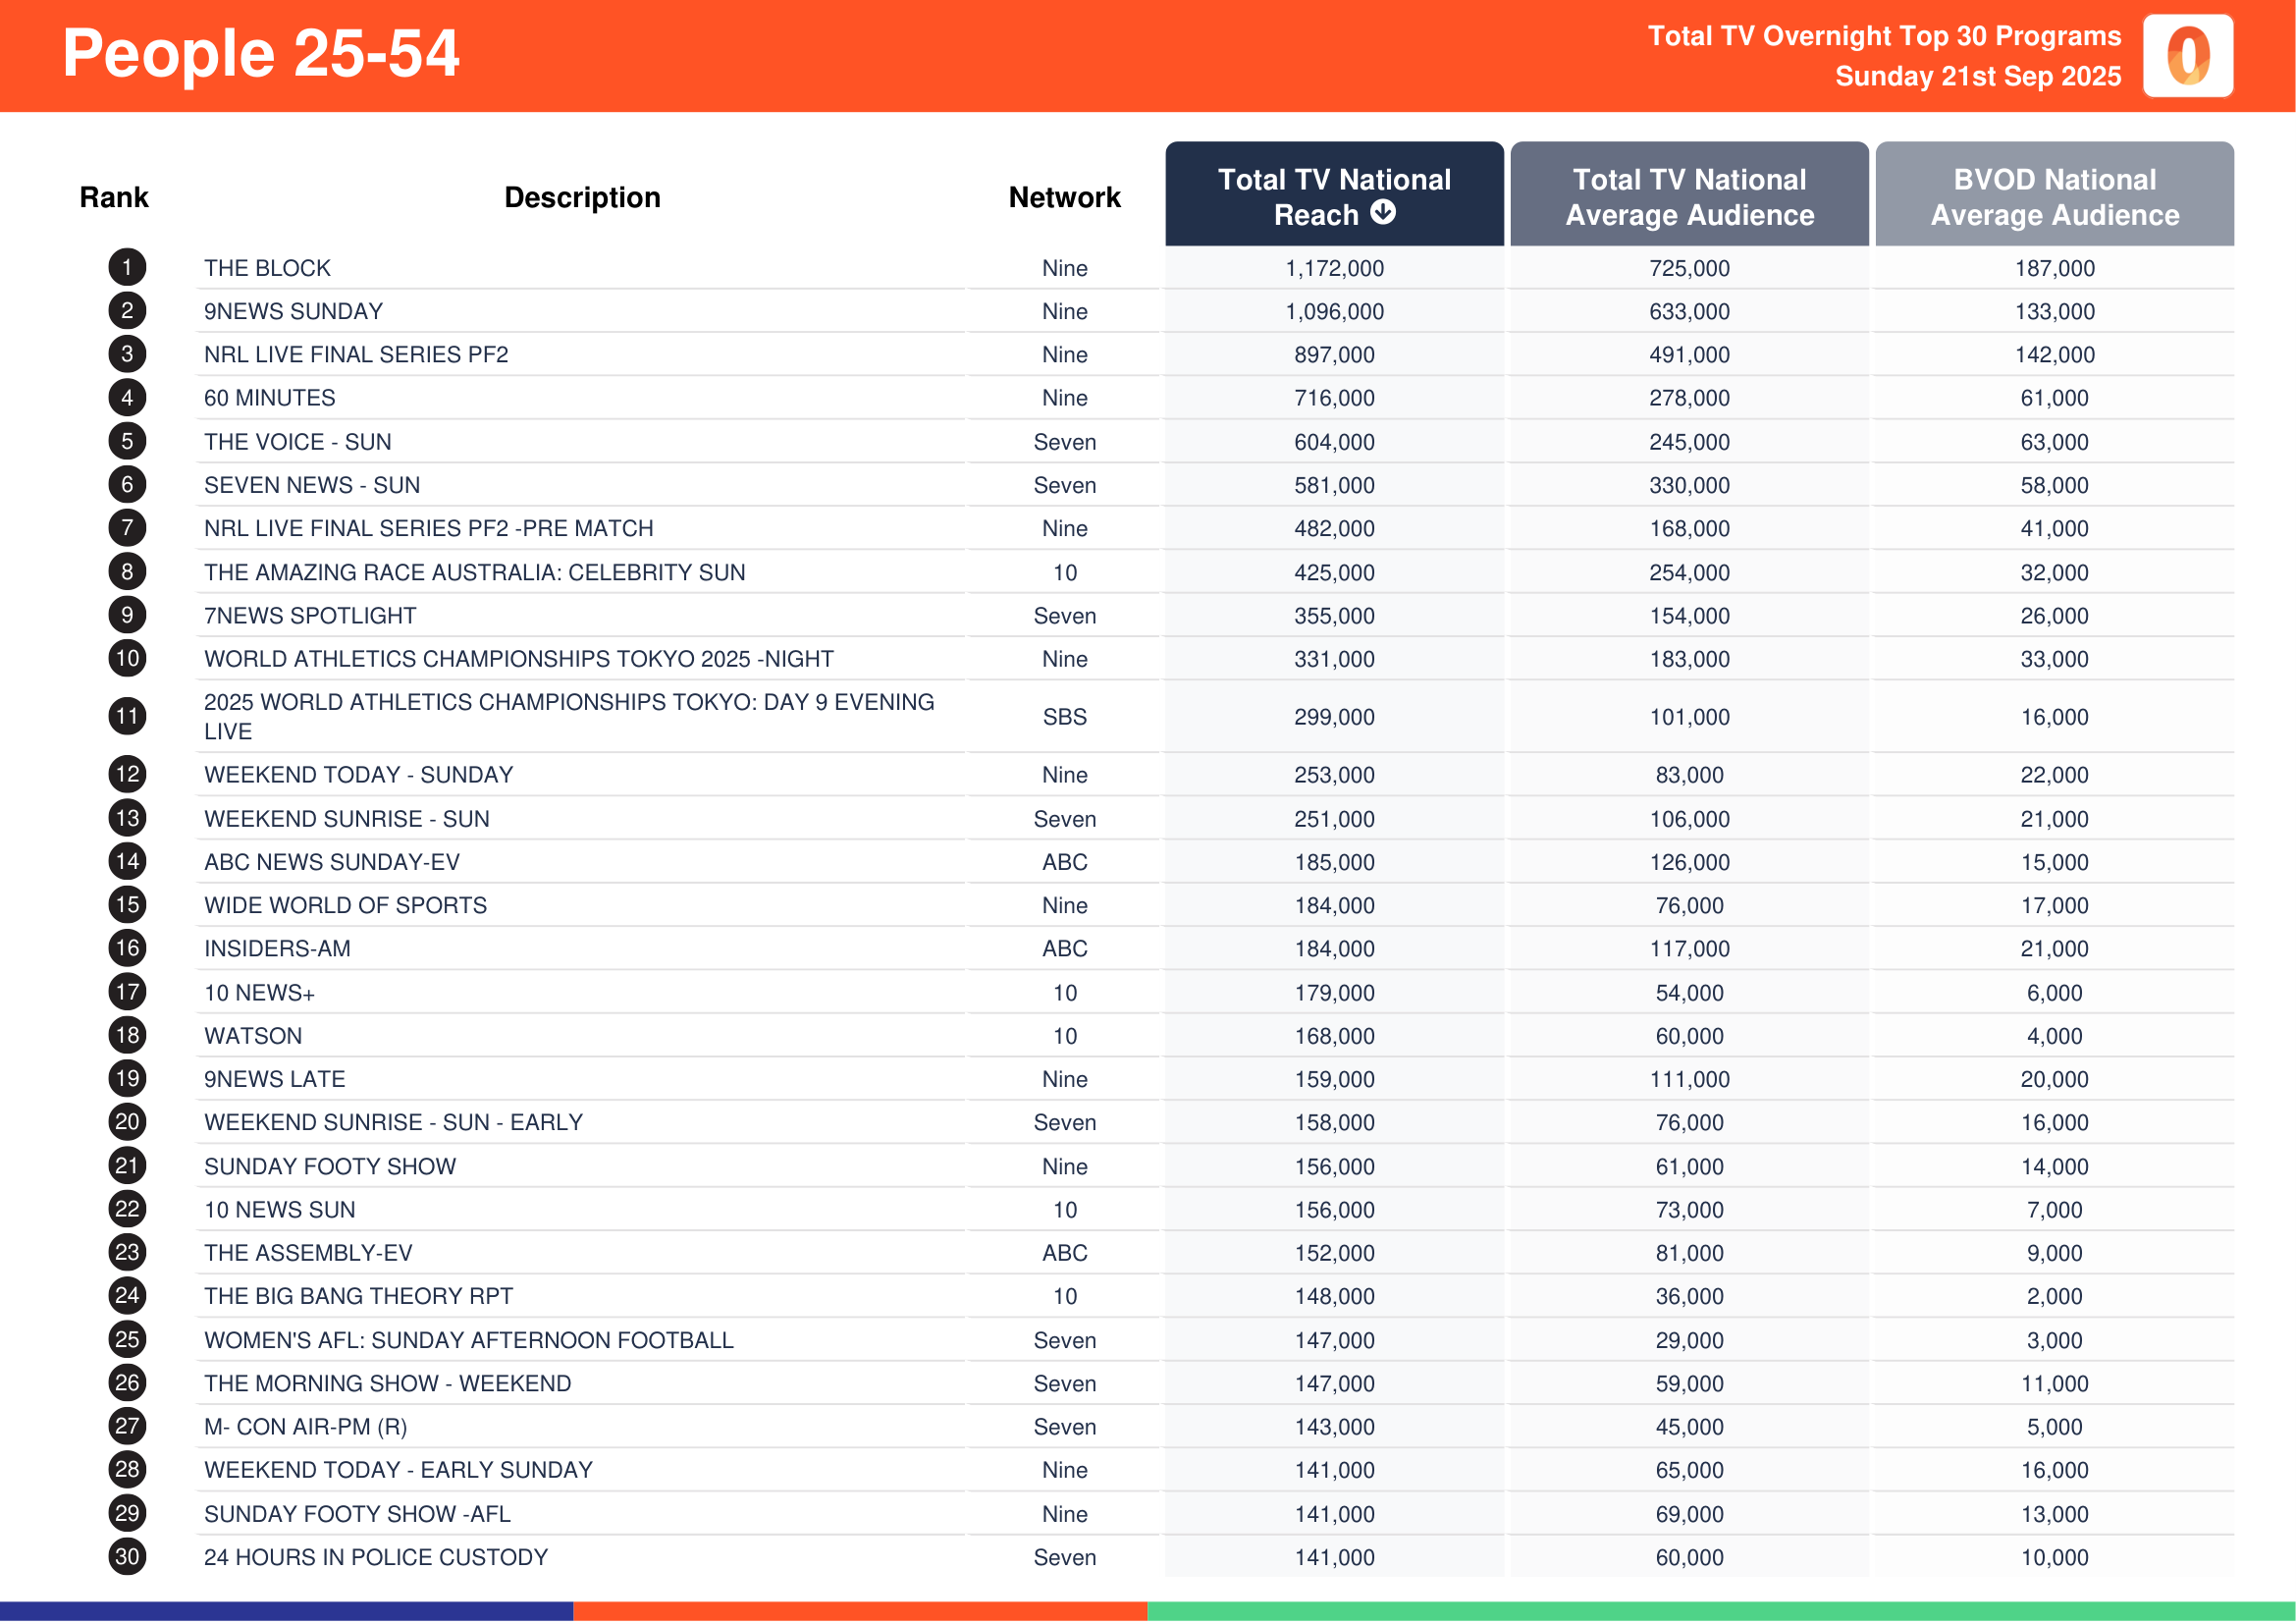Screen dimensions: 2296x1624
Task: Click rank badge 3 for NRL Live Final Series PF2
Action: 127,354
